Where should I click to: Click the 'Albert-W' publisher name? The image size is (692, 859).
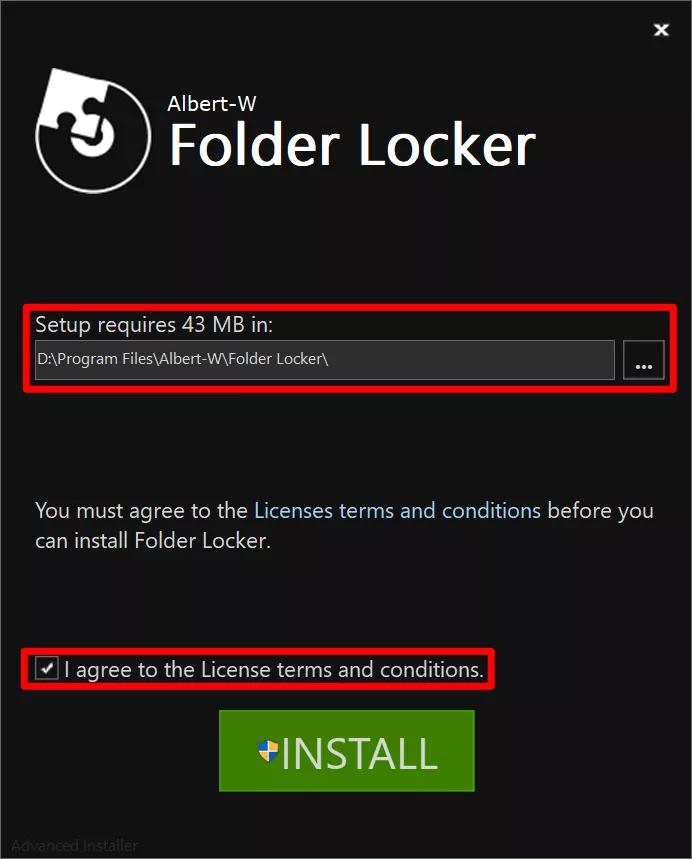[x=211, y=104]
